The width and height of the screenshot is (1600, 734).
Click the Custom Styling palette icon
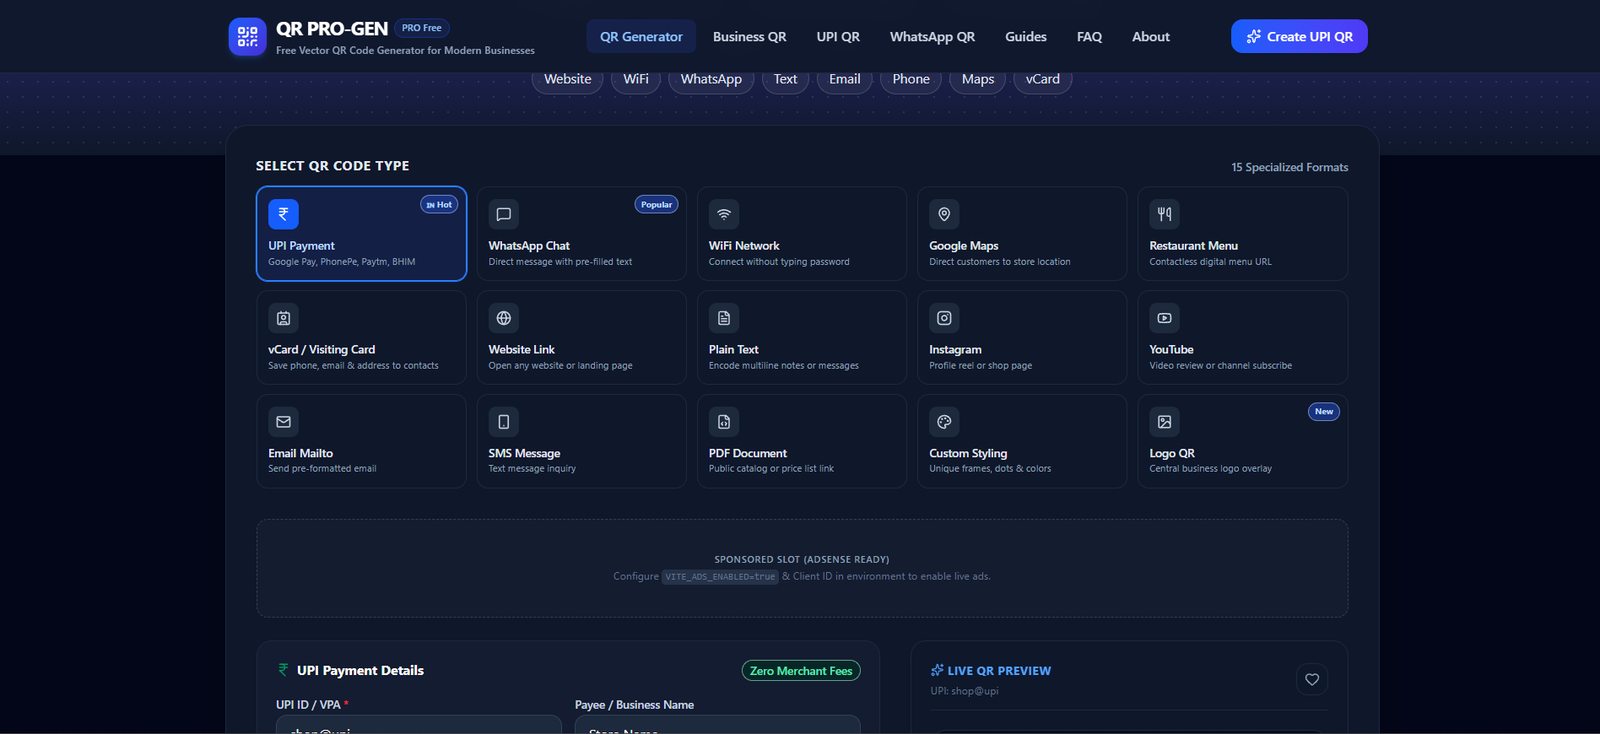point(944,422)
